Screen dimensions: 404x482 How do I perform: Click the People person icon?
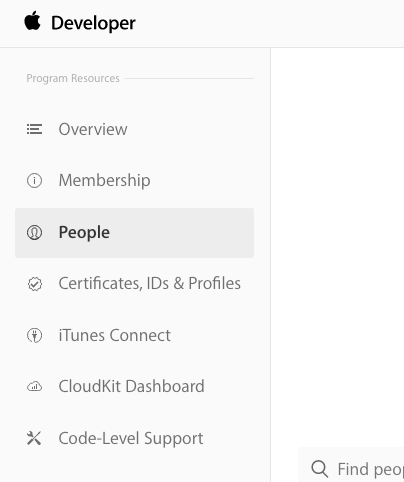(34, 232)
